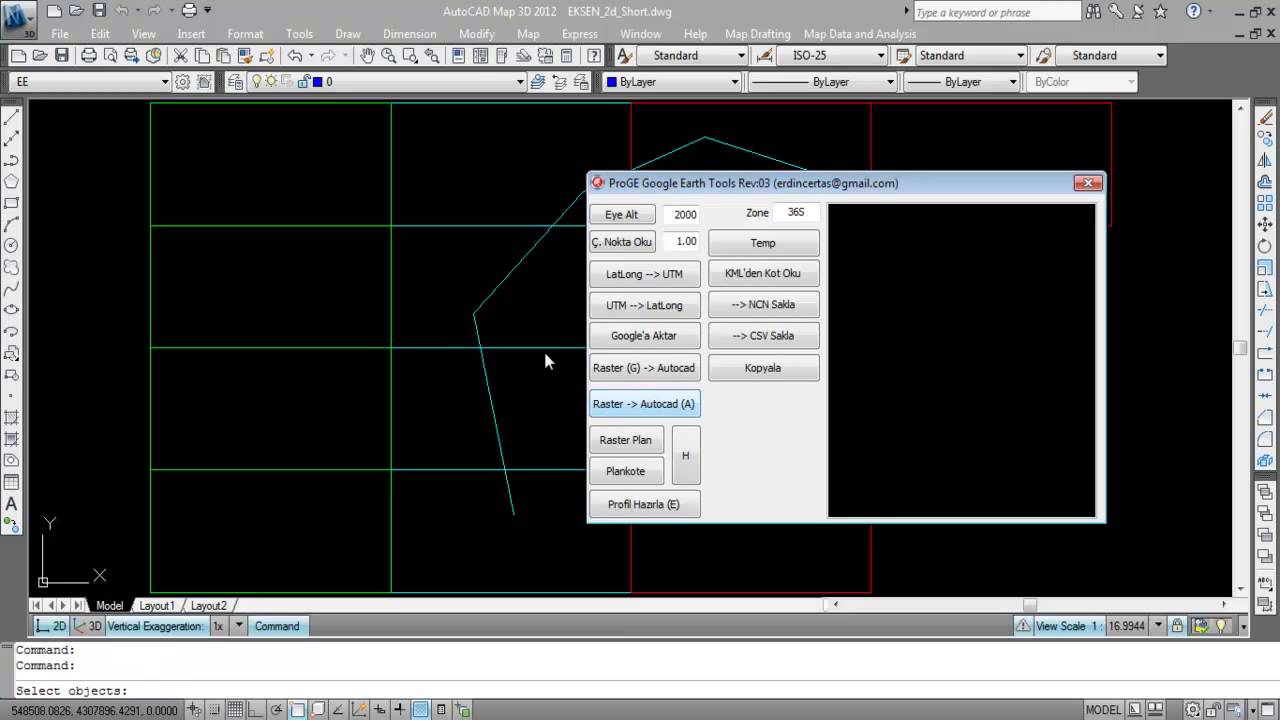Viewport: 1280px width, 720px height.
Task: Toggle Object Snap in status bar
Action: pos(298,710)
